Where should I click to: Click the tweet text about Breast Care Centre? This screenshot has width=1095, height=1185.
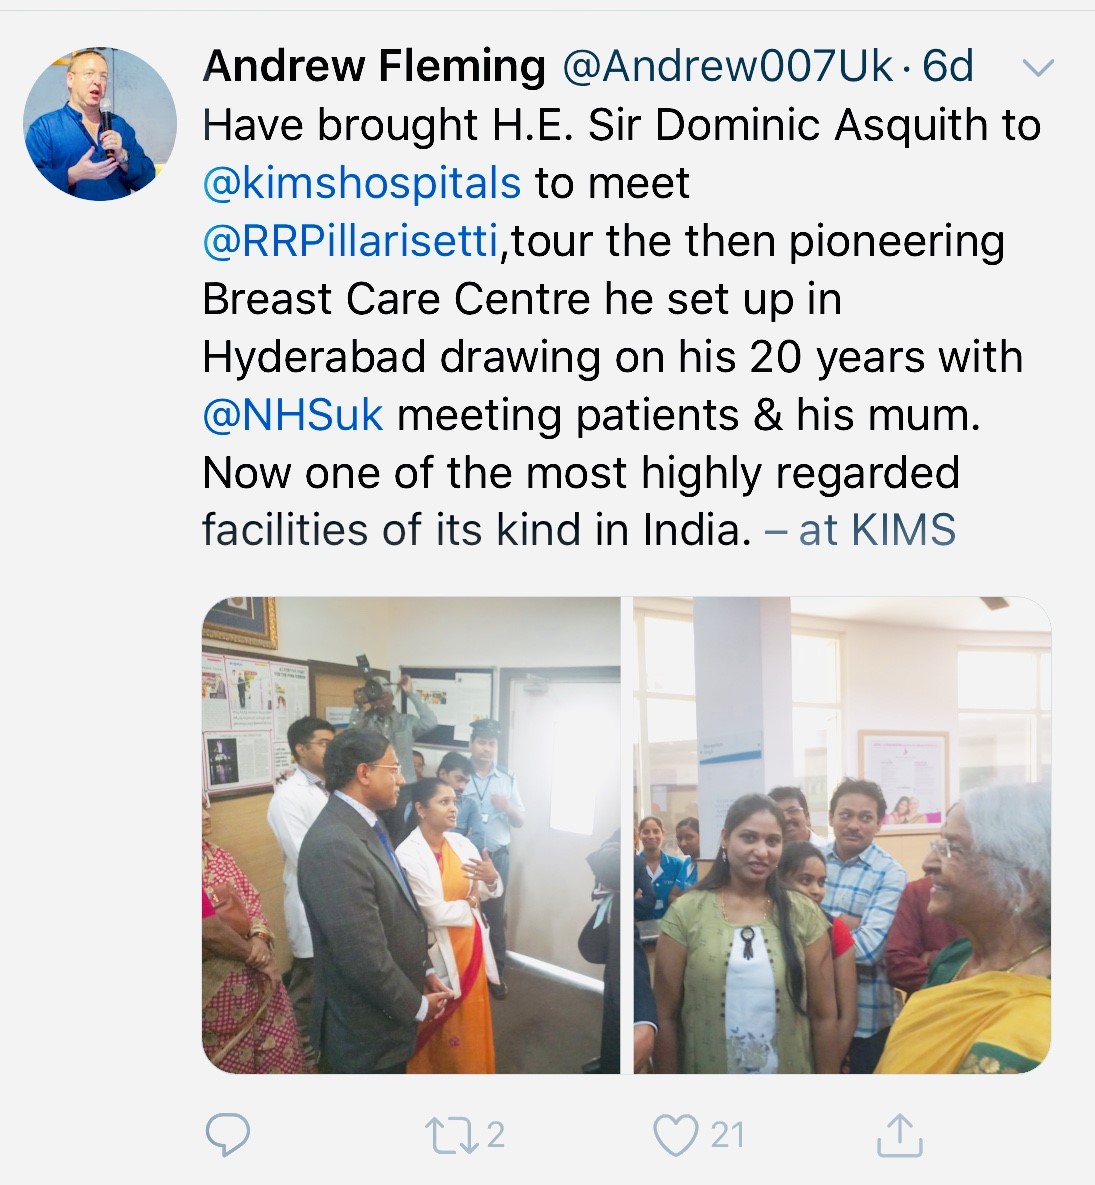[x=521, y=299]
